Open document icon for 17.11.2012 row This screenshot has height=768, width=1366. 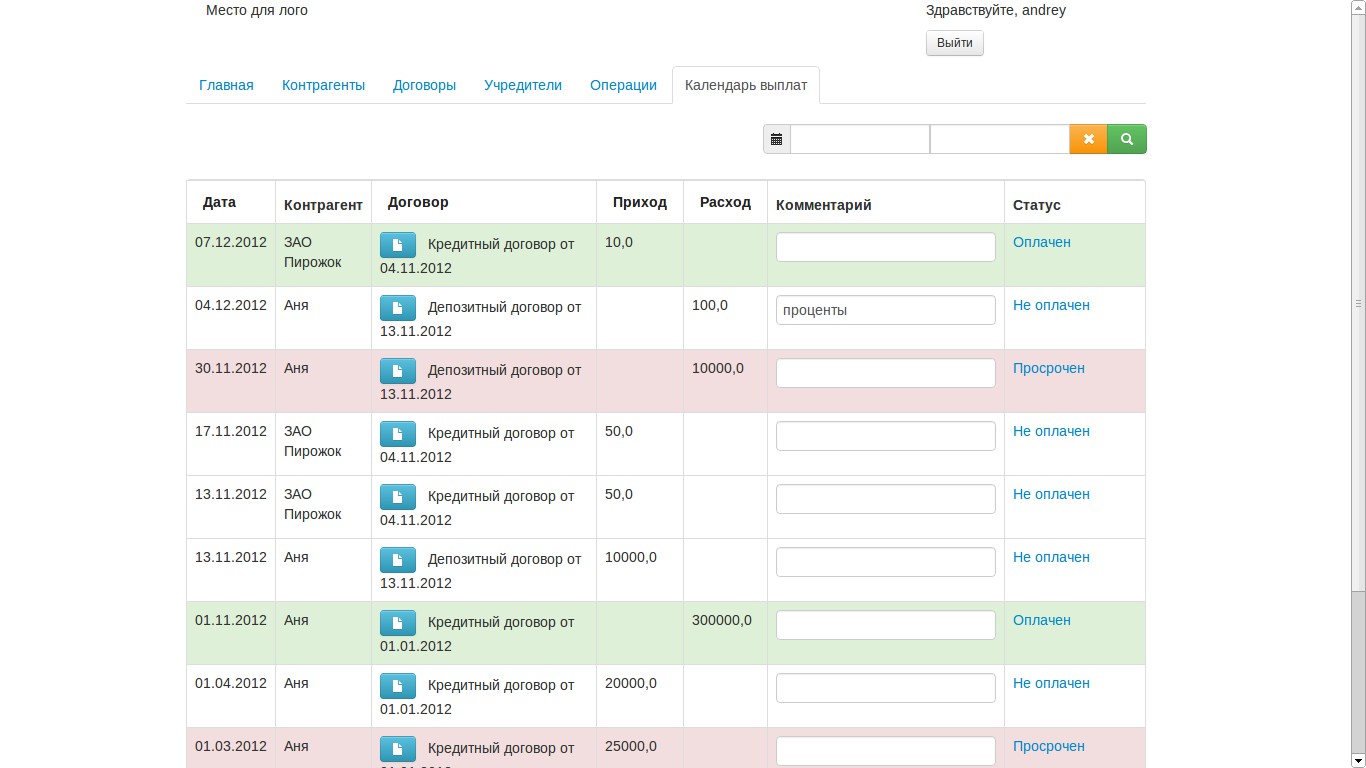pos(398,434)
